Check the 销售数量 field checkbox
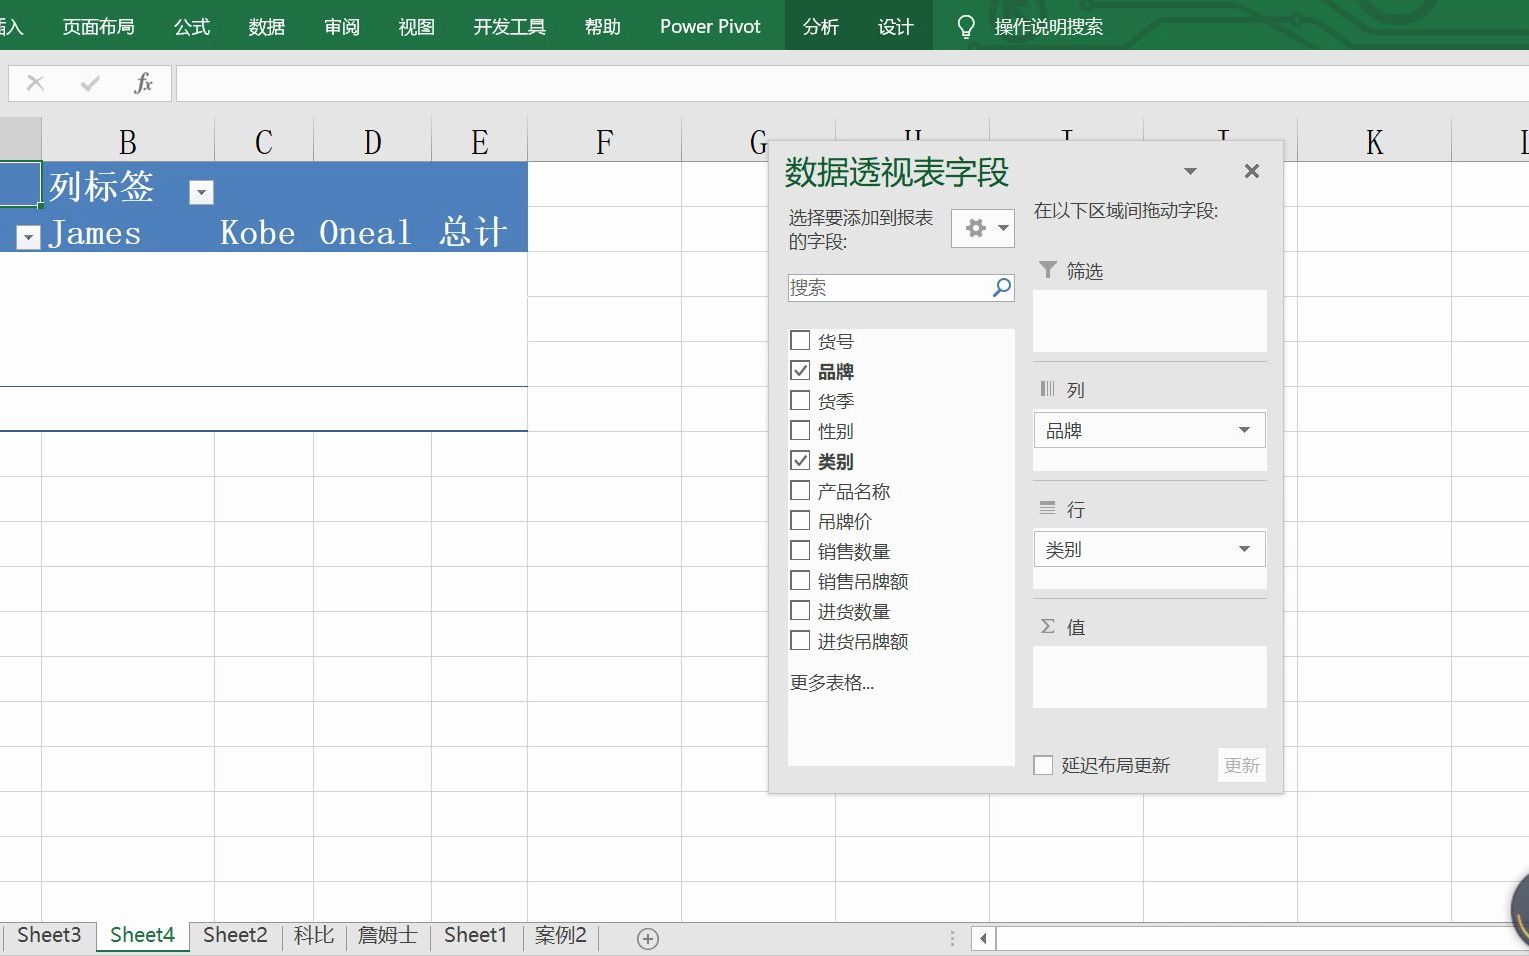 pyautogui.click(x=800, y=550)
